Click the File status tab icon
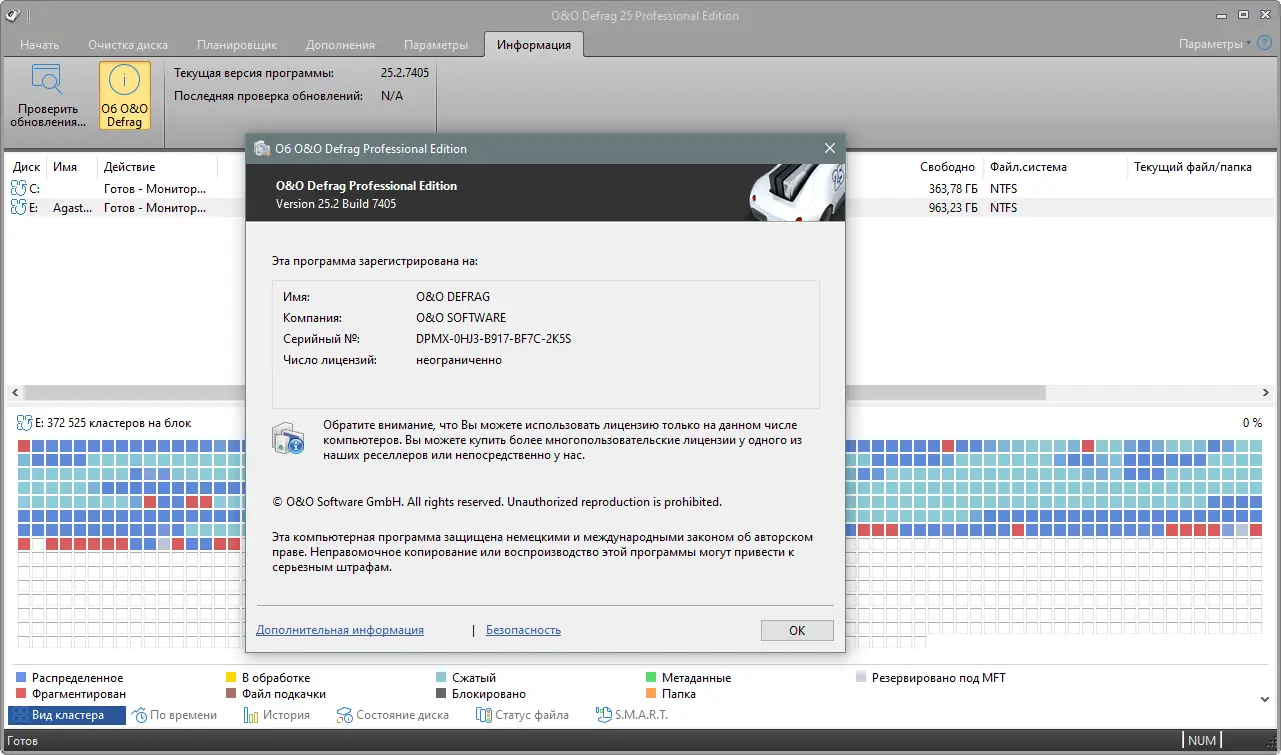 tap(485, 715)
